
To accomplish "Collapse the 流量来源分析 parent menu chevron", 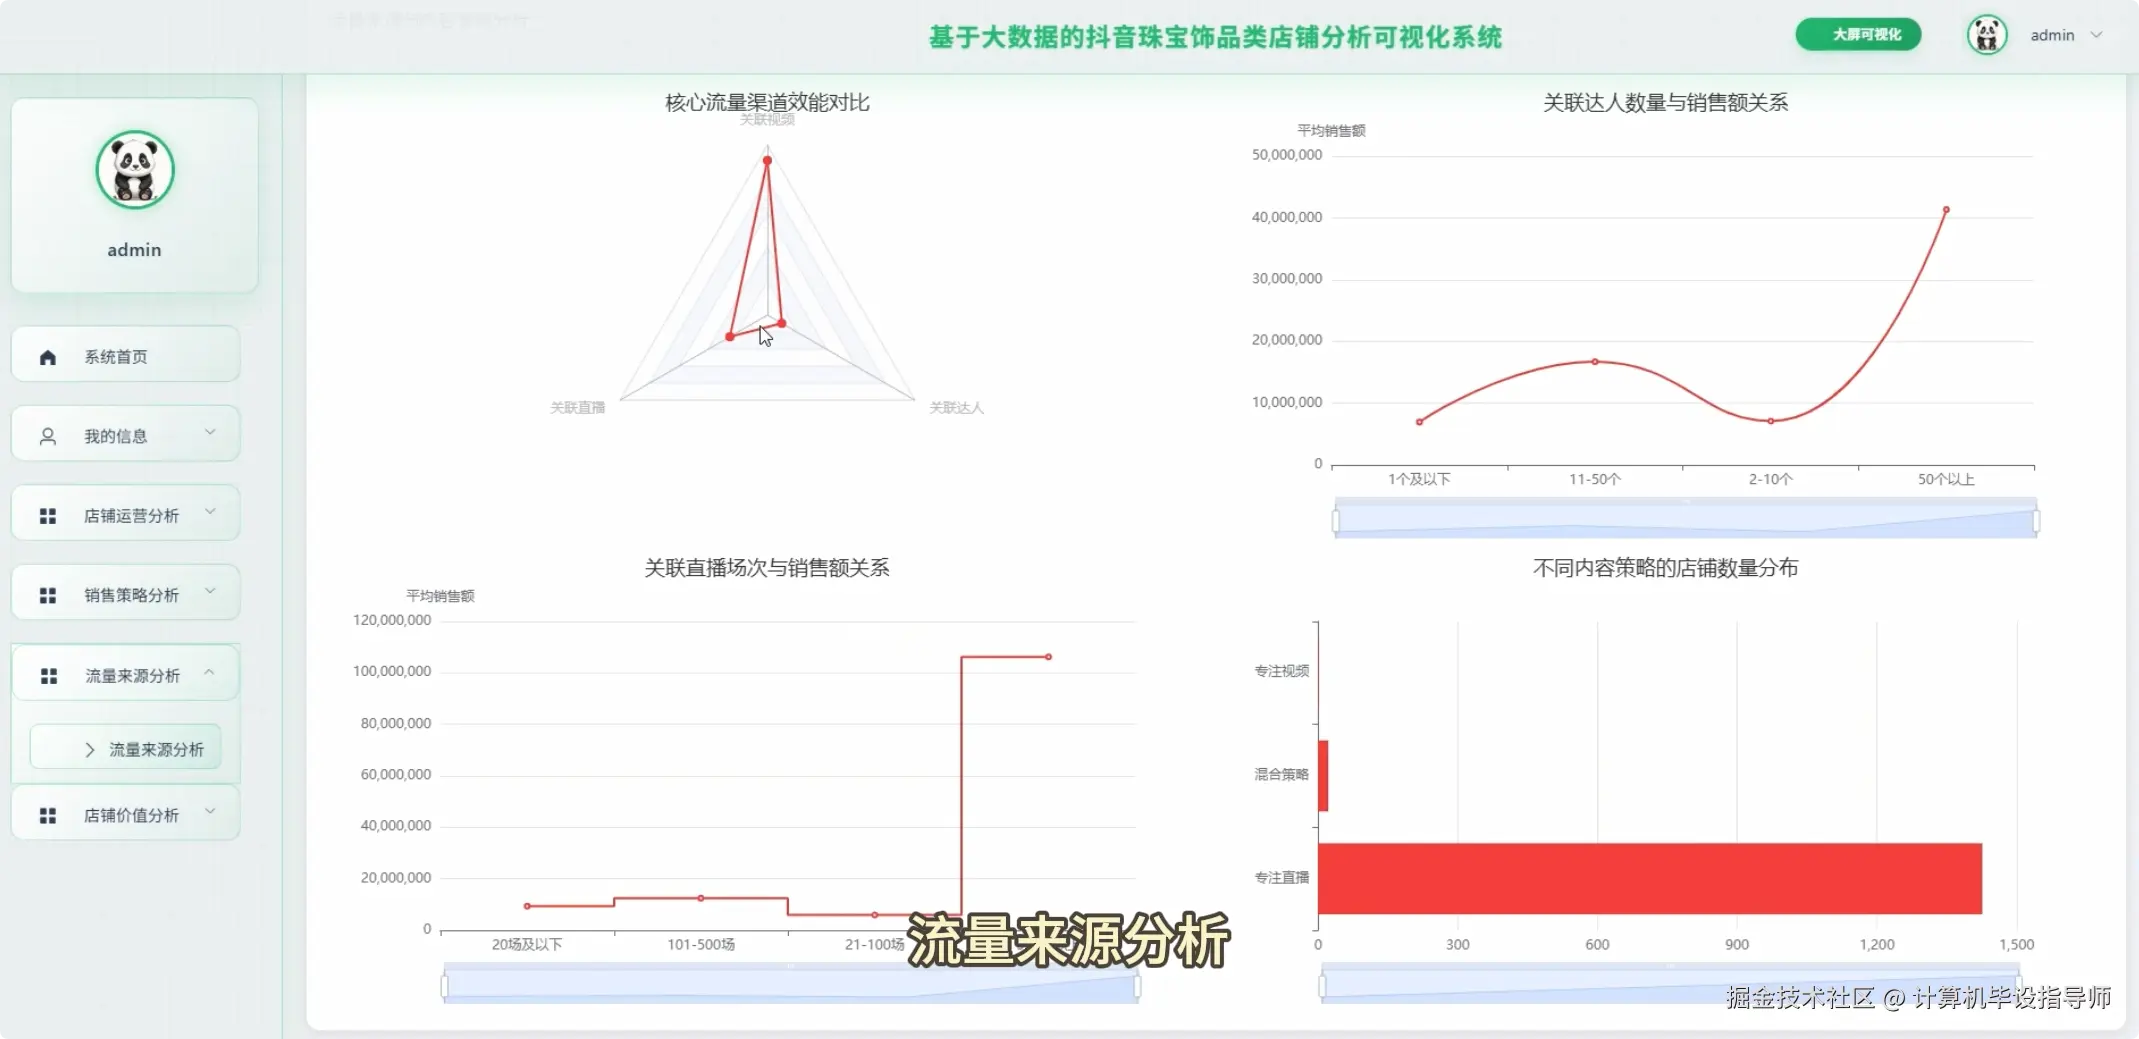I will point(209,672).
